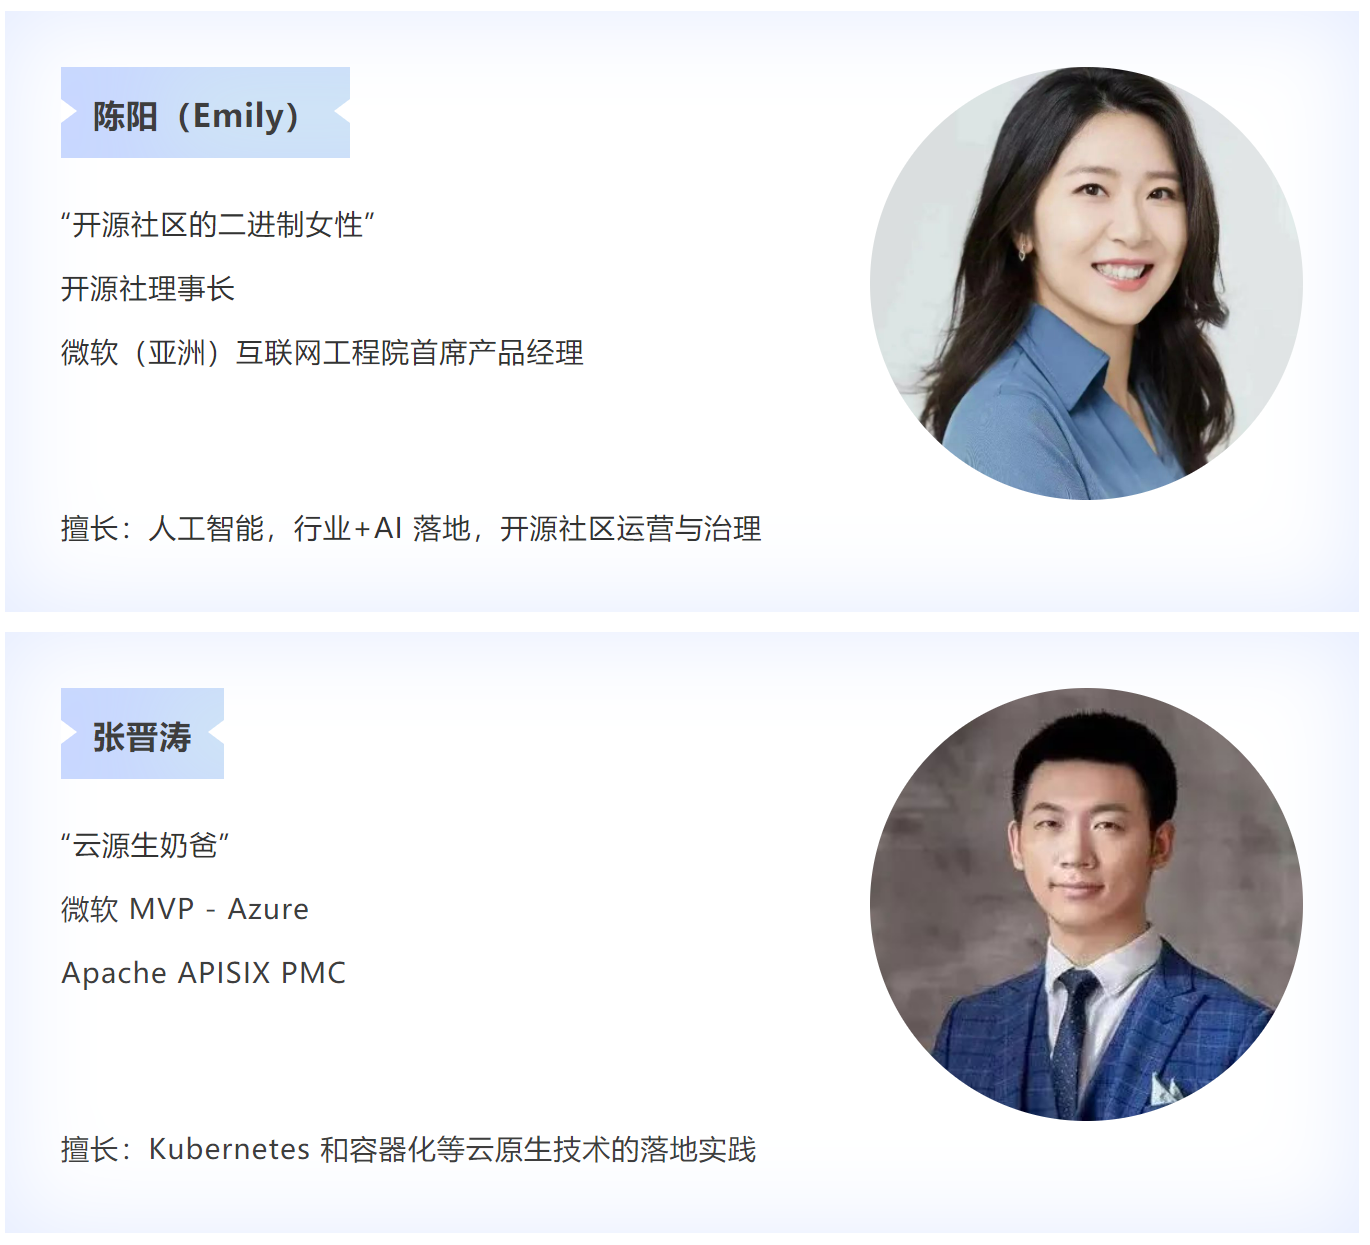Click the Apache APISIX PMC text

click(x=204, y=973)
